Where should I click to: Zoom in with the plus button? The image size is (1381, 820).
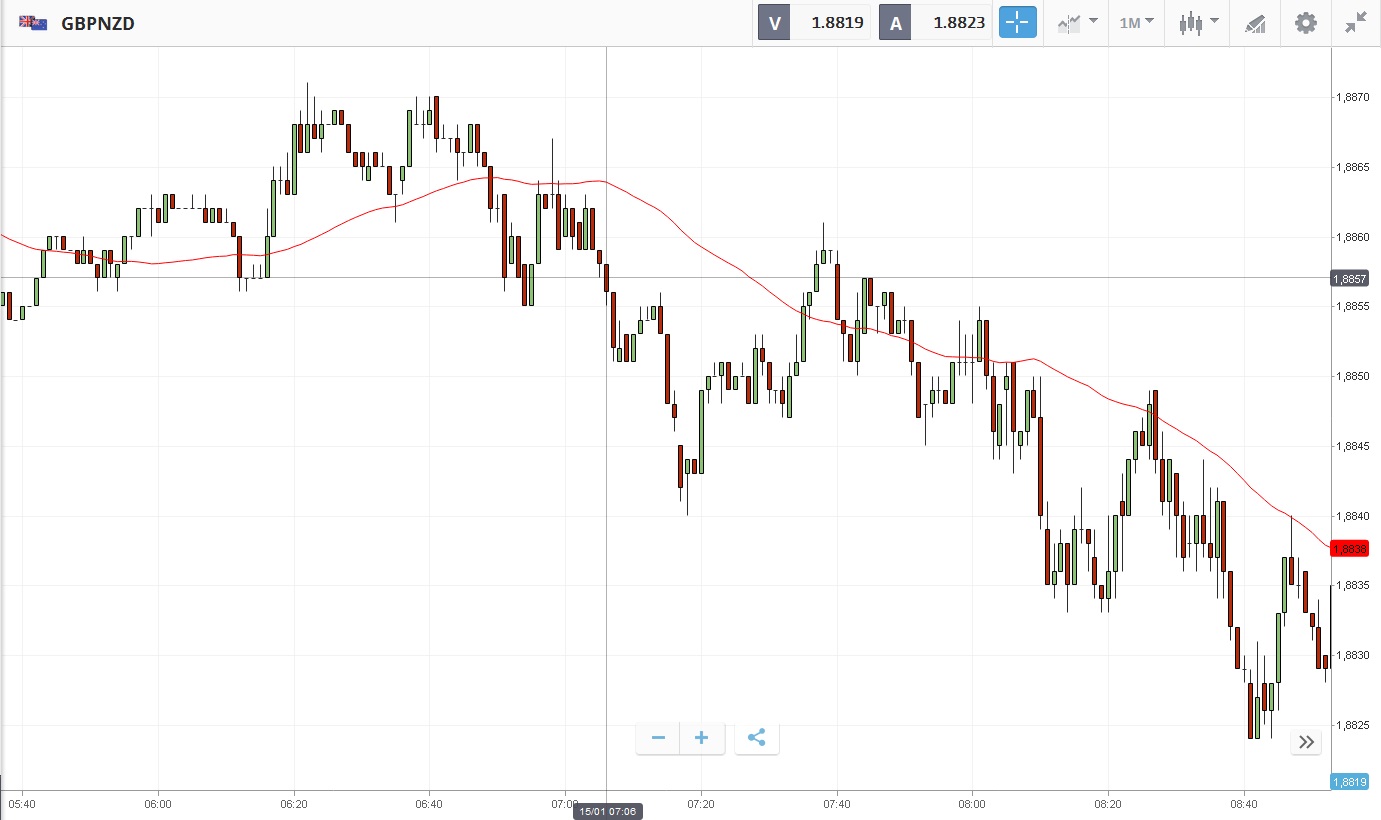click(x=702, y=738)
